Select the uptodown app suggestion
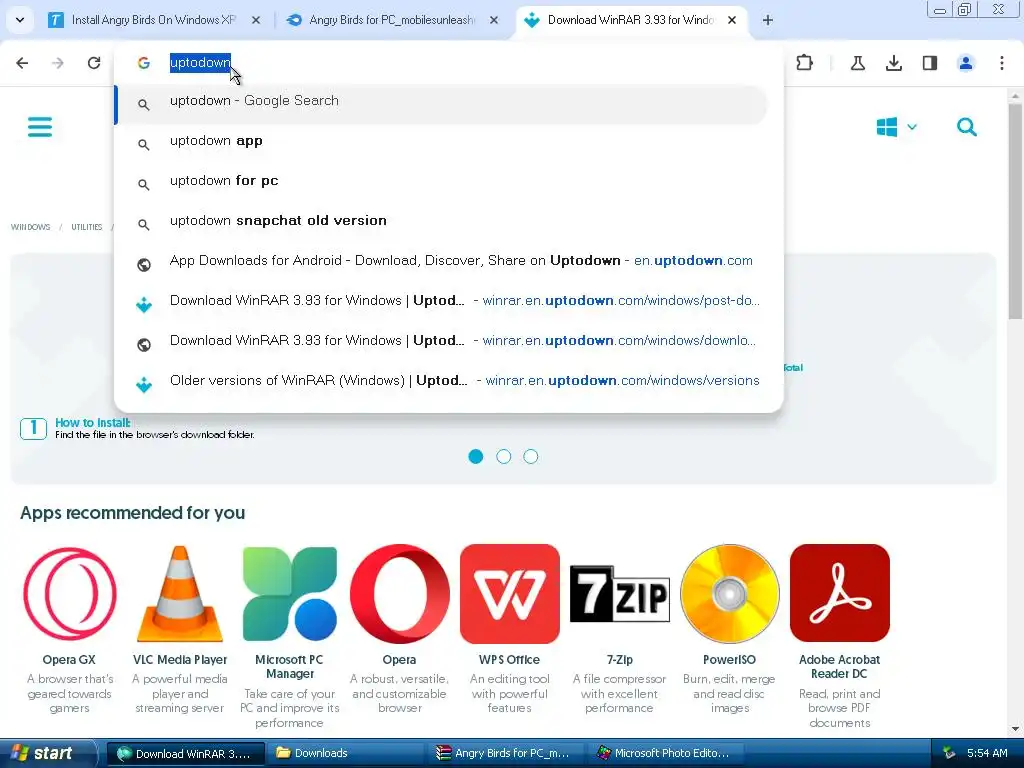The width and height of the screenshot is (1024, 768). (x=441, y=141)
